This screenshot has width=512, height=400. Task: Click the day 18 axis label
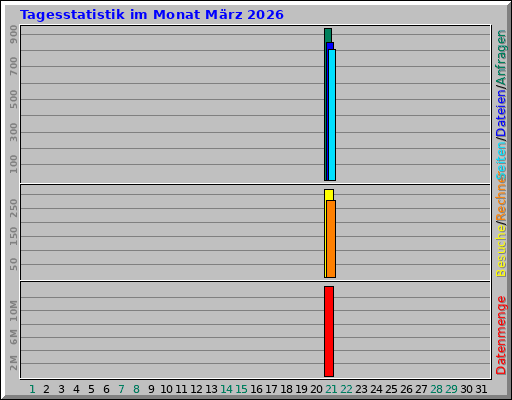click(x=286, y=389)
